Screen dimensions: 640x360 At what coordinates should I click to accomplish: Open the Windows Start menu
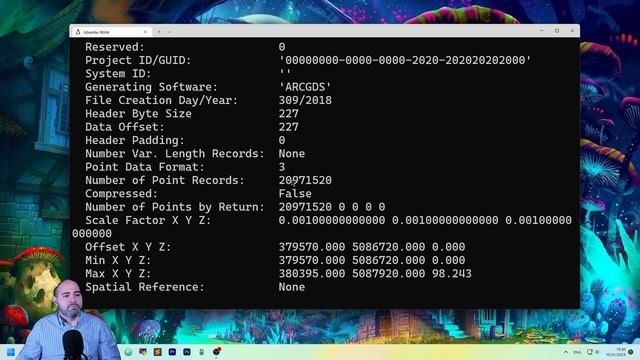pyautogui.click(x=11, y=352)
